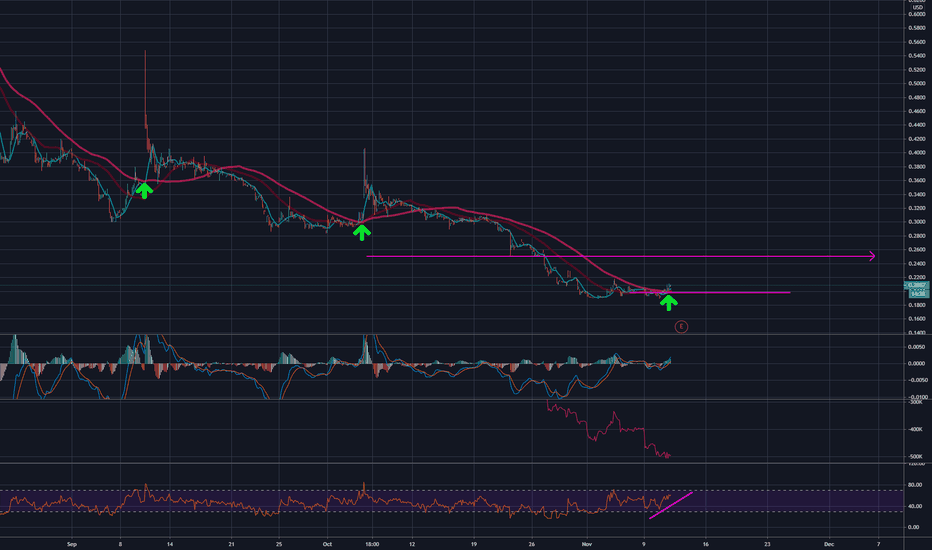Click the 0.4000 price axis label
The width and height of the screenshot is (932, 550).
917,152
